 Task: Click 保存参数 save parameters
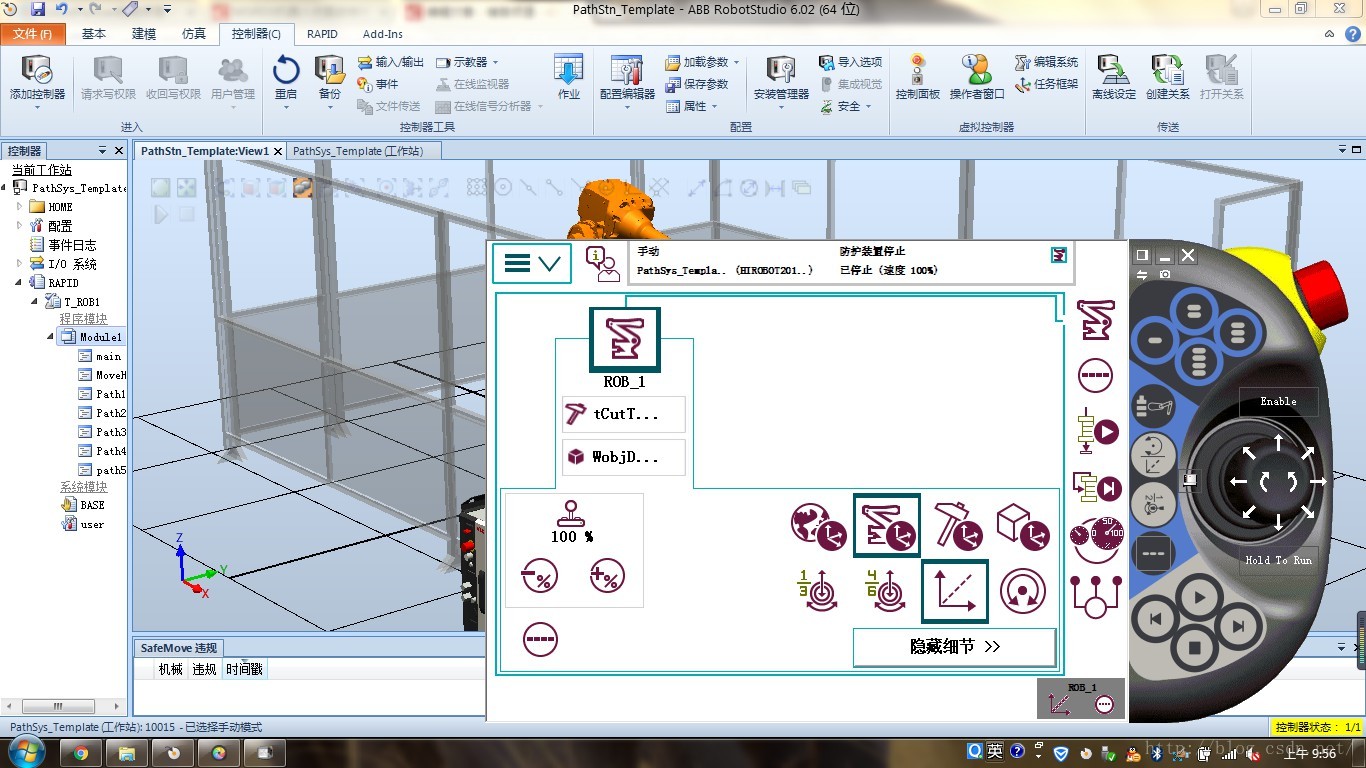[697, 84]
